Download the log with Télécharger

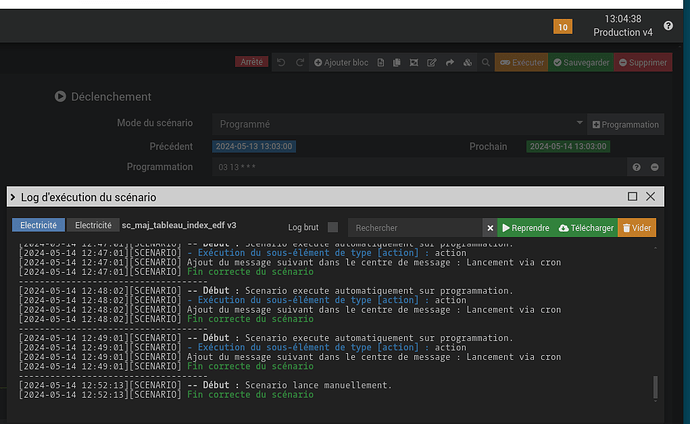pyautogui.click(x=586, y=228)
